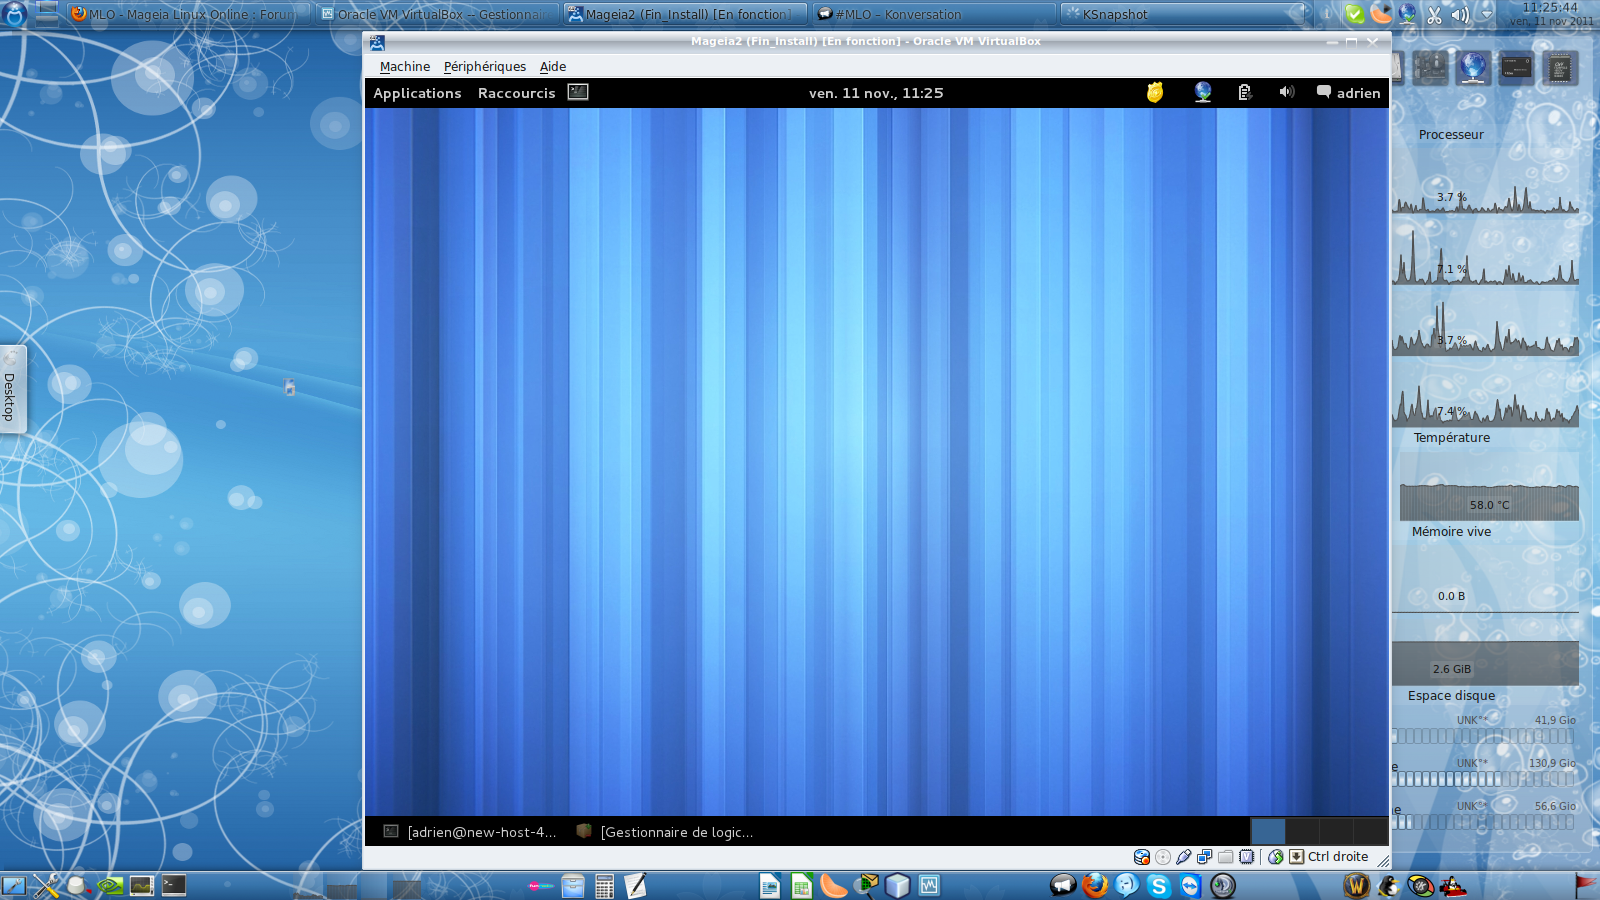Launch terminal icon next to Raccourcis
Image resolution: width=1600 pixels, height=900 pixels.
click(578, 92)
